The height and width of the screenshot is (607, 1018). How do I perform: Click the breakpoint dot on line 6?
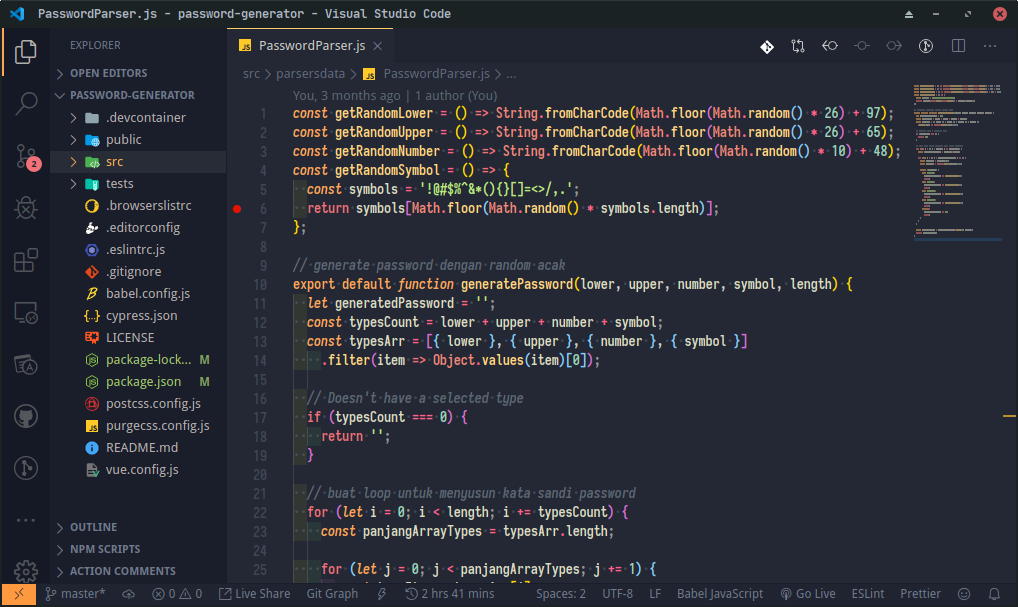point(237,209)
